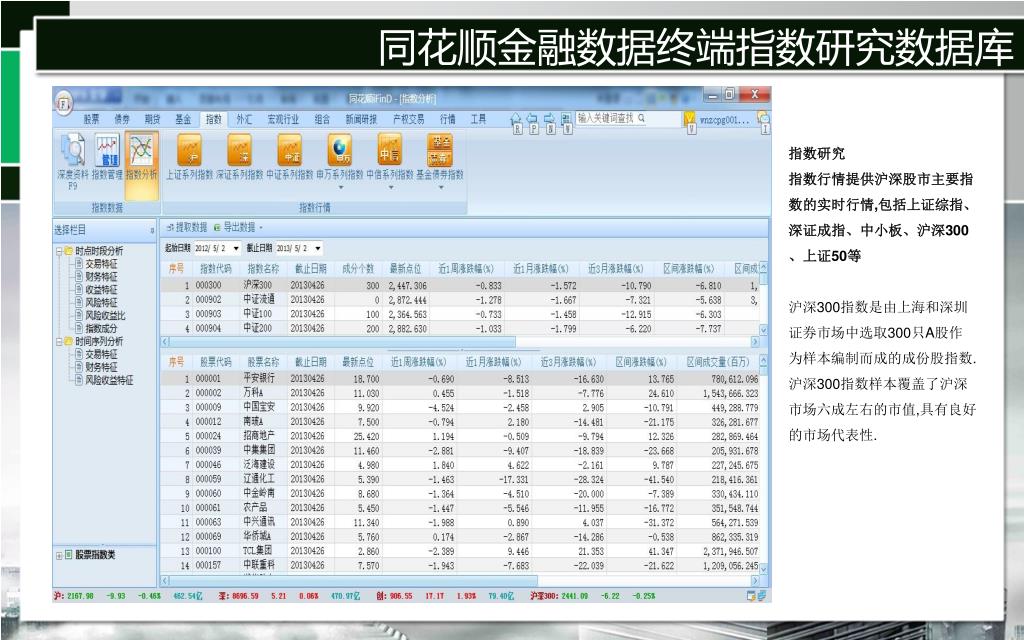Switch to the 工具 menu tab
The image size is (1024, 640).
479,119
